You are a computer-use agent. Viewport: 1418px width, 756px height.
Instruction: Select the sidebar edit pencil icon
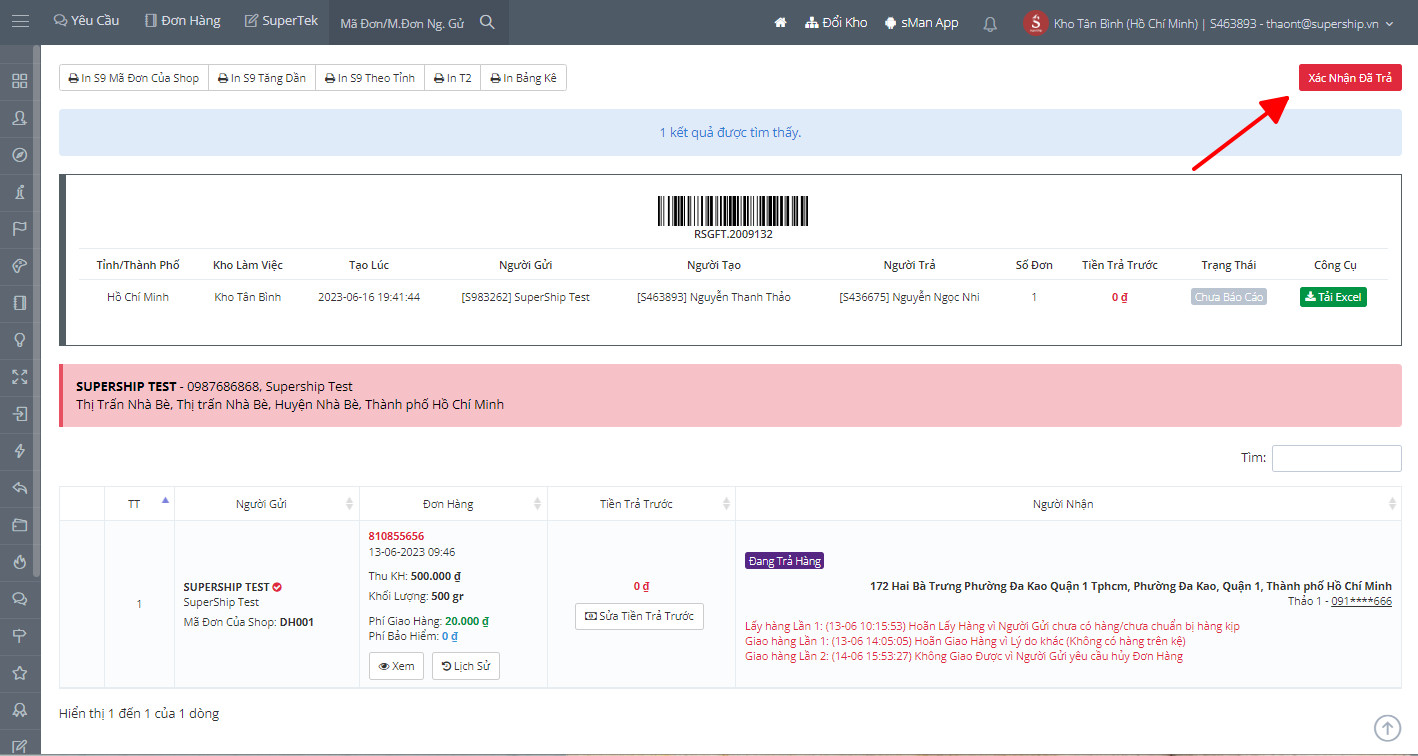pyautogui.click(x=19, y=746)
